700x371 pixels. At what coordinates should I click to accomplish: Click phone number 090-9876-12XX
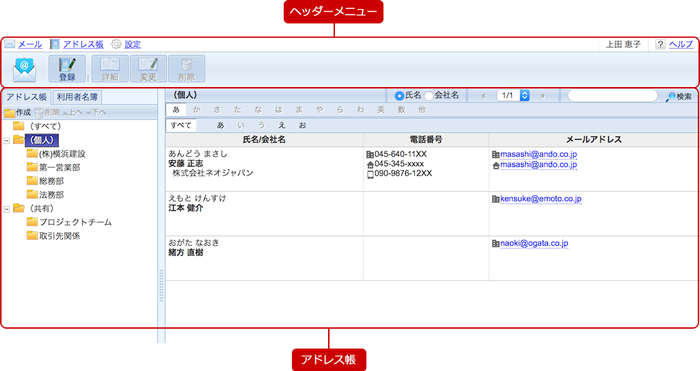(x=403, y=174)
